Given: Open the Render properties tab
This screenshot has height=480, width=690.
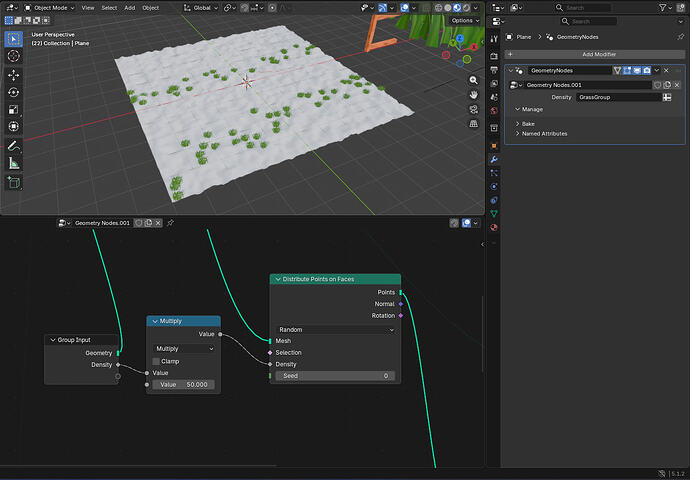Looking at the screenshot, I should pyautogui.click(x=494, y=56).
